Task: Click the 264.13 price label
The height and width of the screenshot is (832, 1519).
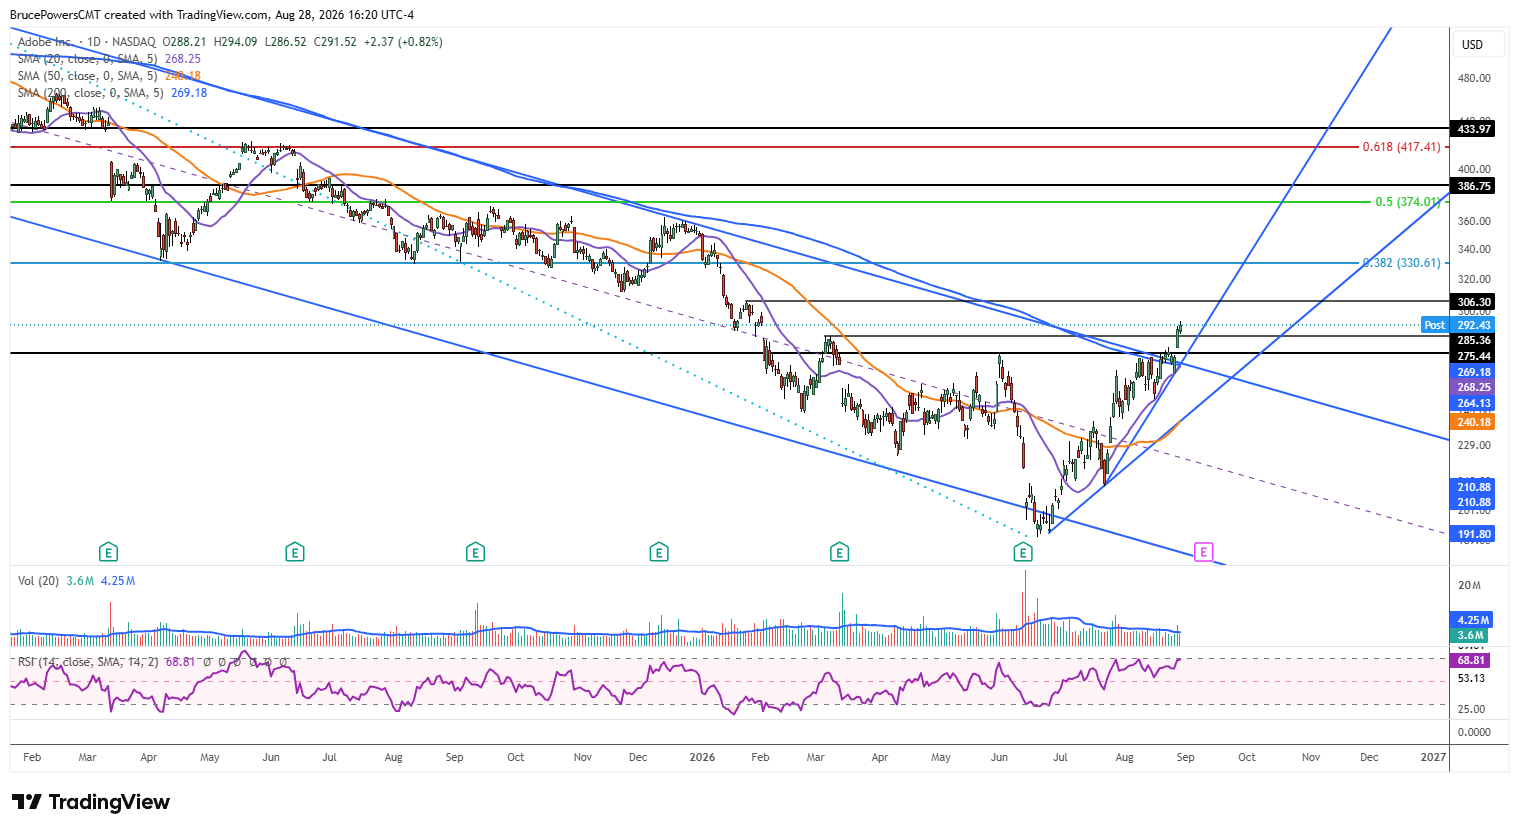Action: coord(1473,403)
